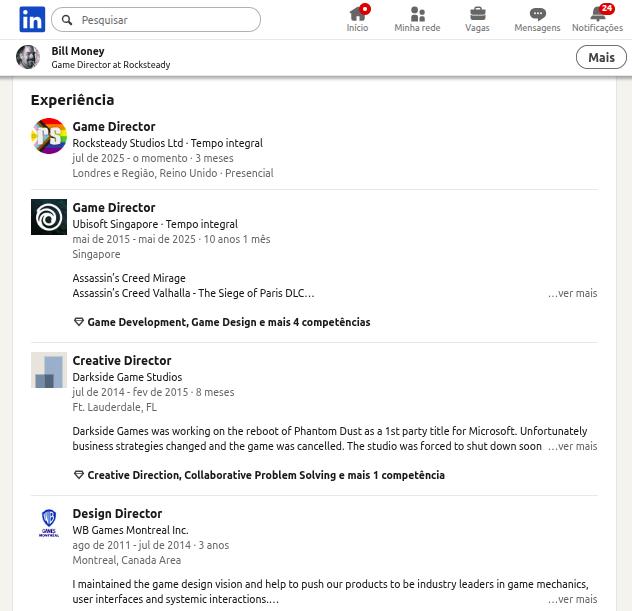Open the Creative Director title
The image size is (632, 611).
click(x=122, y=360)
